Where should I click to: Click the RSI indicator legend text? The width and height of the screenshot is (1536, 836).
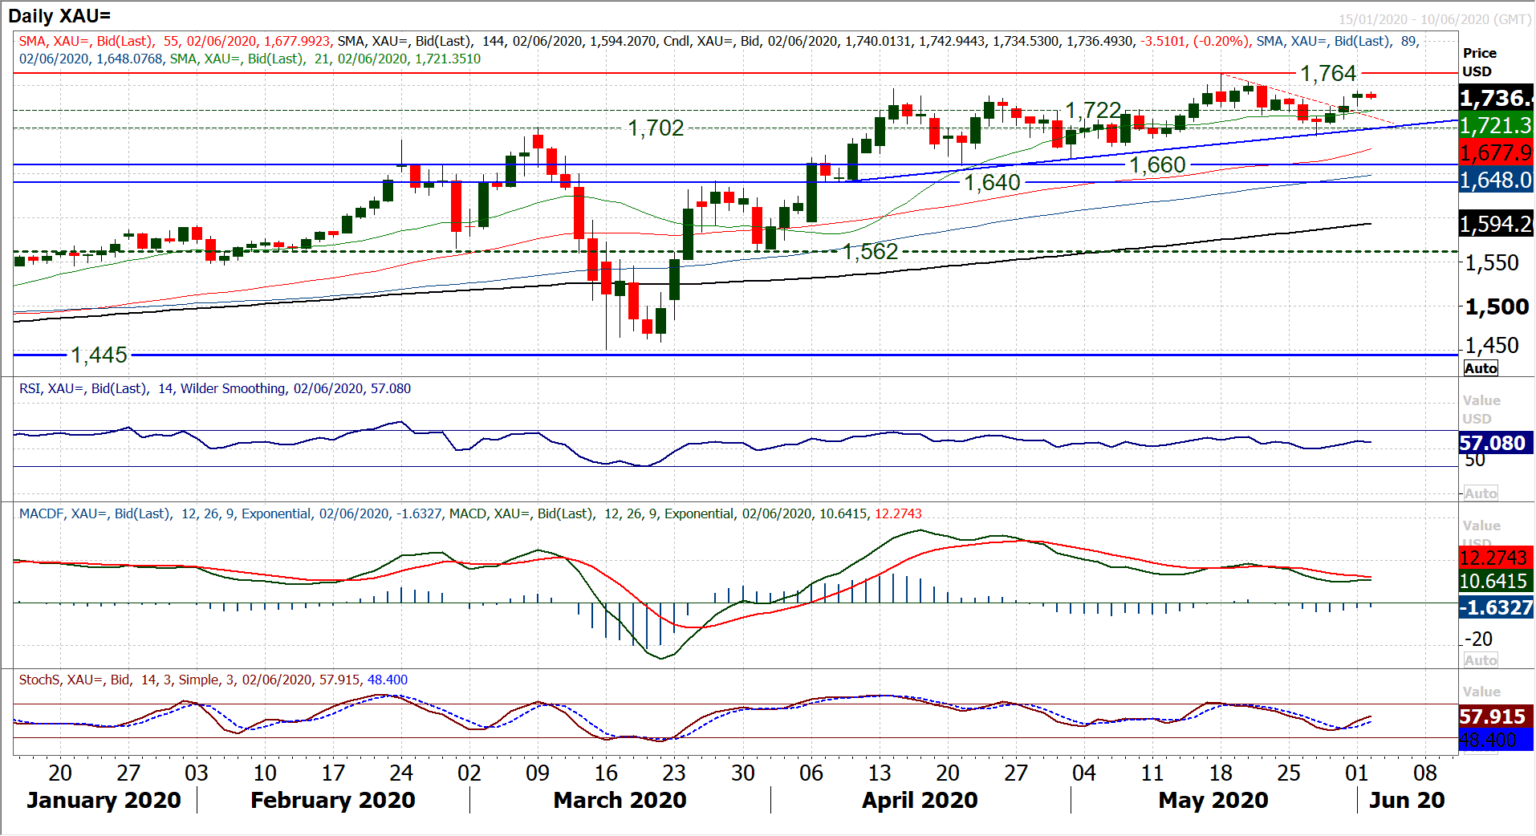(x=214, y=388)
